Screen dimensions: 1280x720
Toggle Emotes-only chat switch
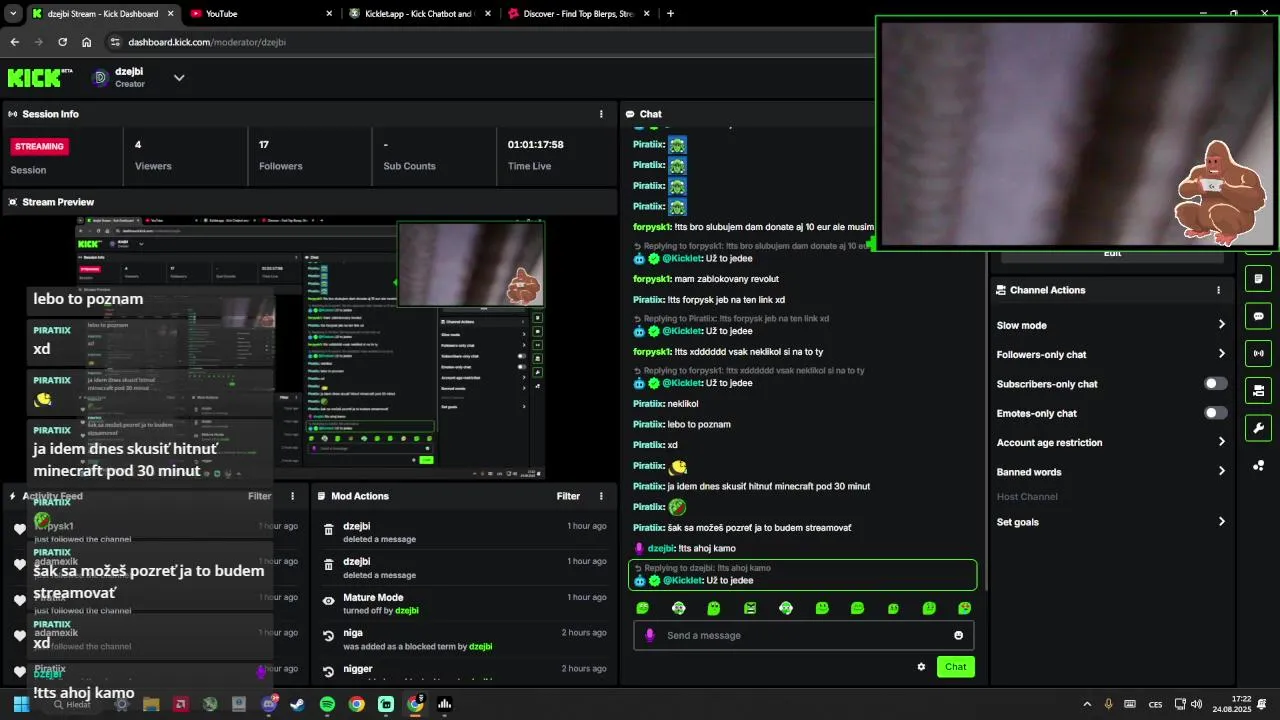pos(1215,413)
